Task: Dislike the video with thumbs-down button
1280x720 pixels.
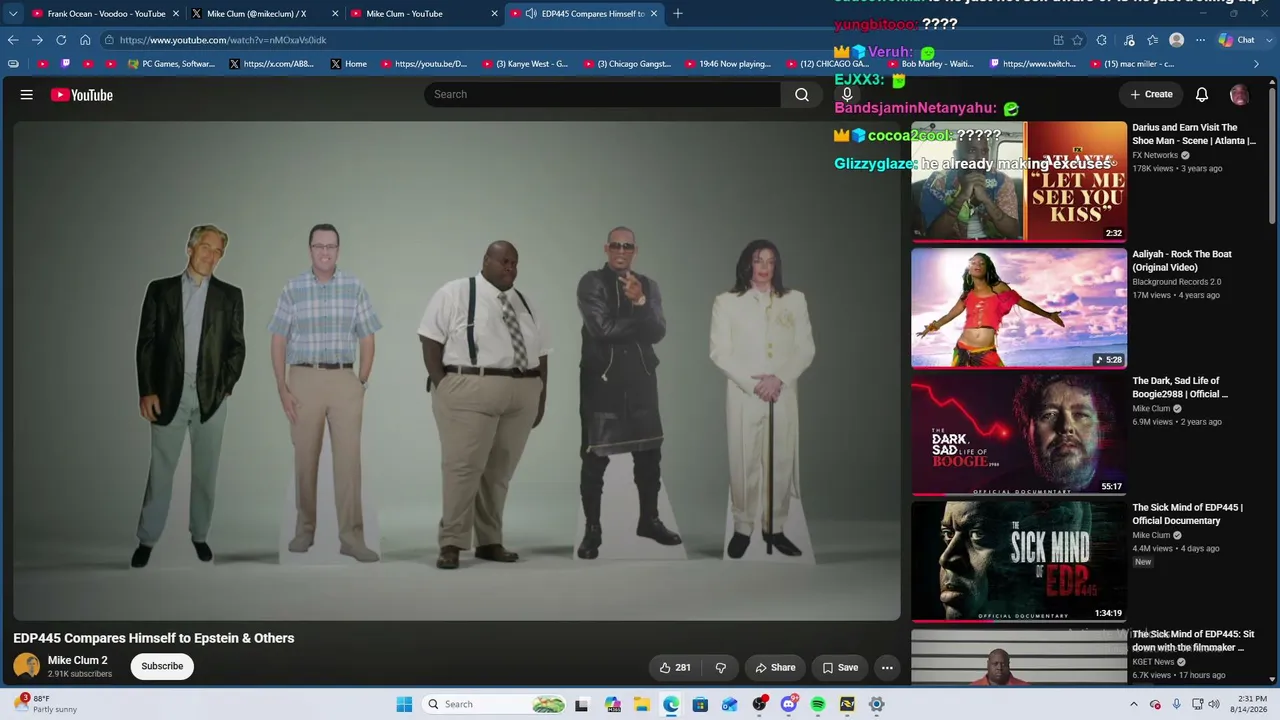Action: click(x=721, y=667)
